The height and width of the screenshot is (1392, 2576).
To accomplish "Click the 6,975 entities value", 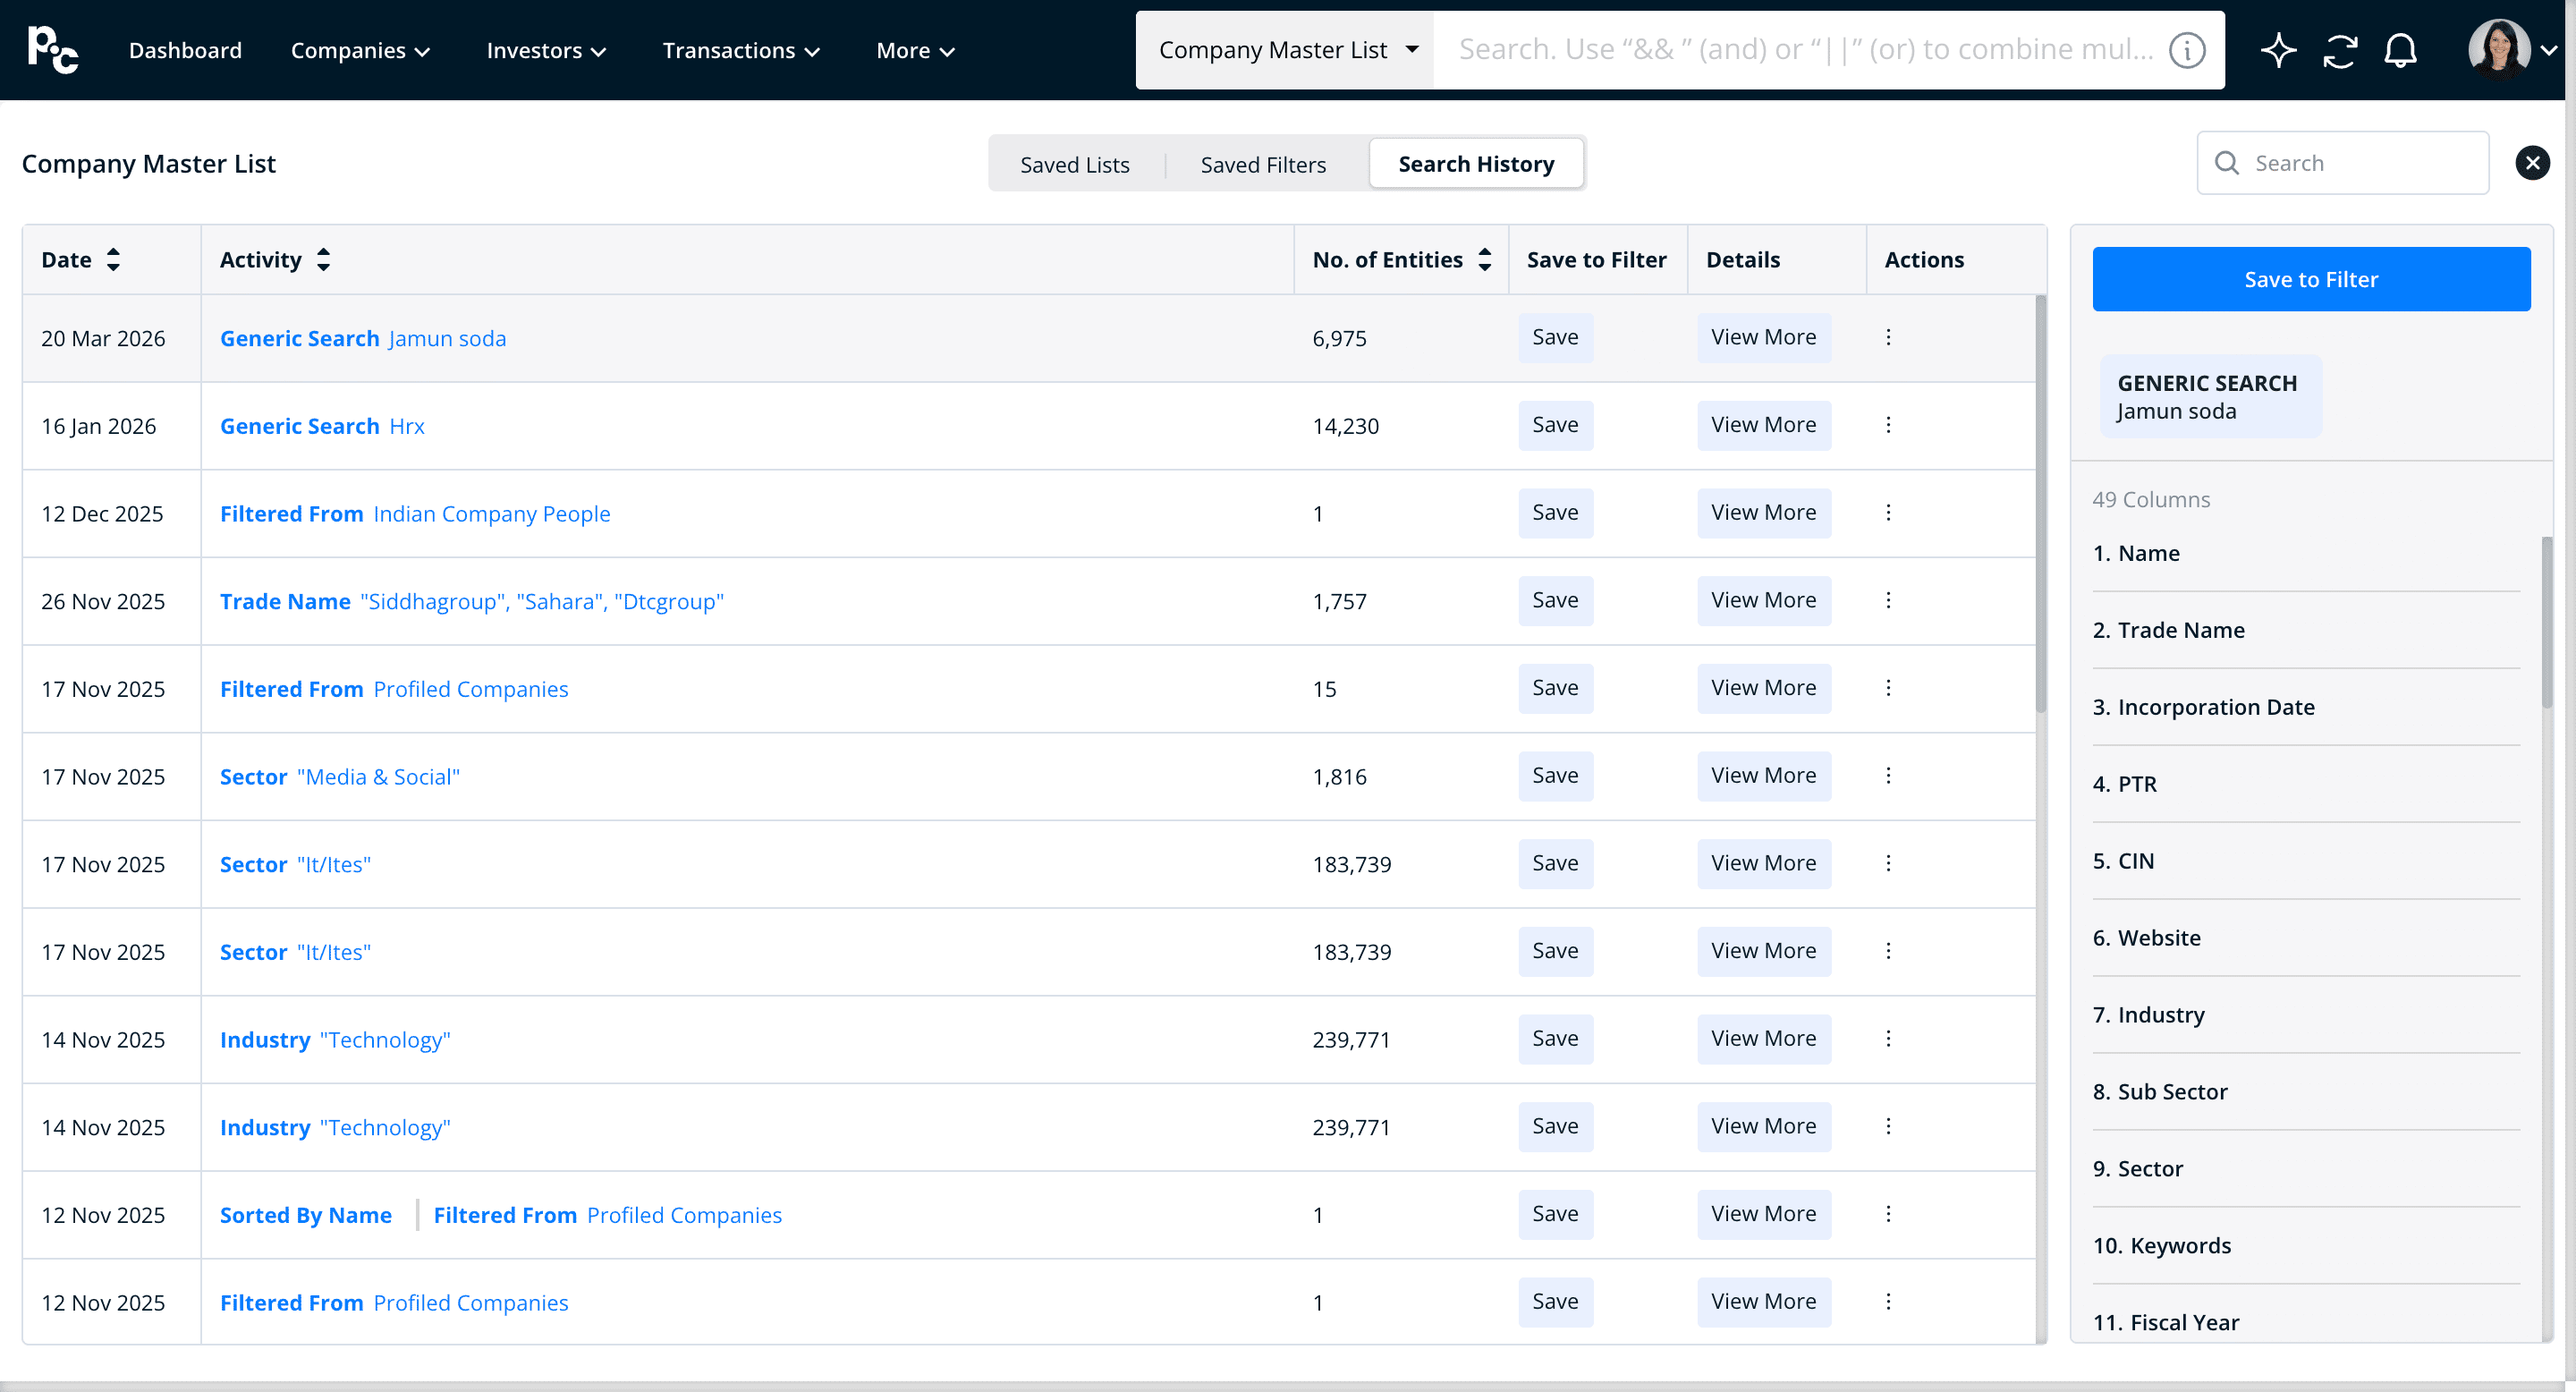I will pos(1339,339).
